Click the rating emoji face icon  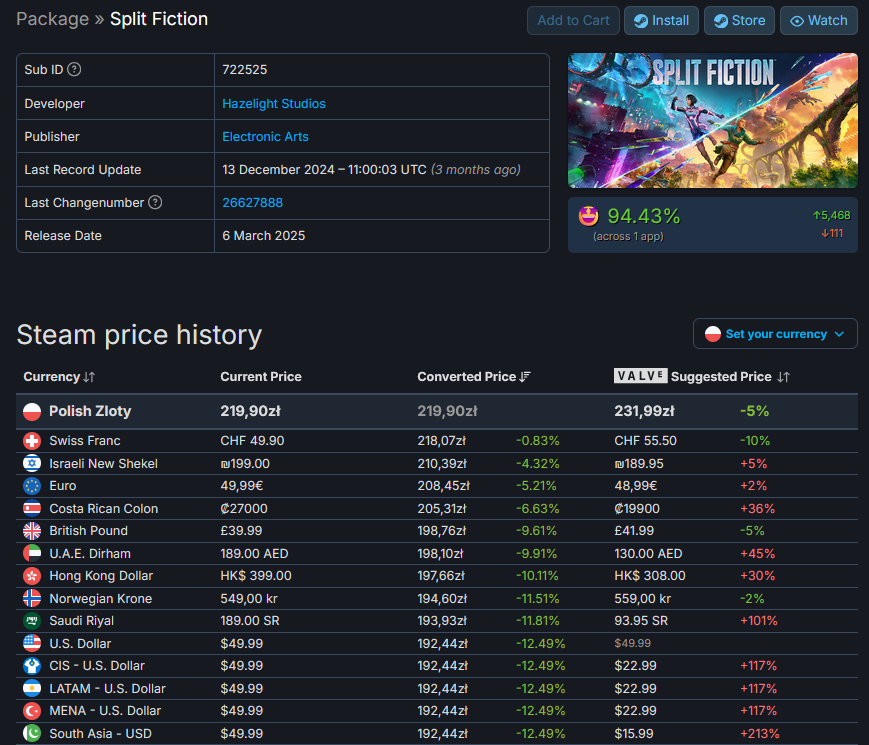pos(589,216)
